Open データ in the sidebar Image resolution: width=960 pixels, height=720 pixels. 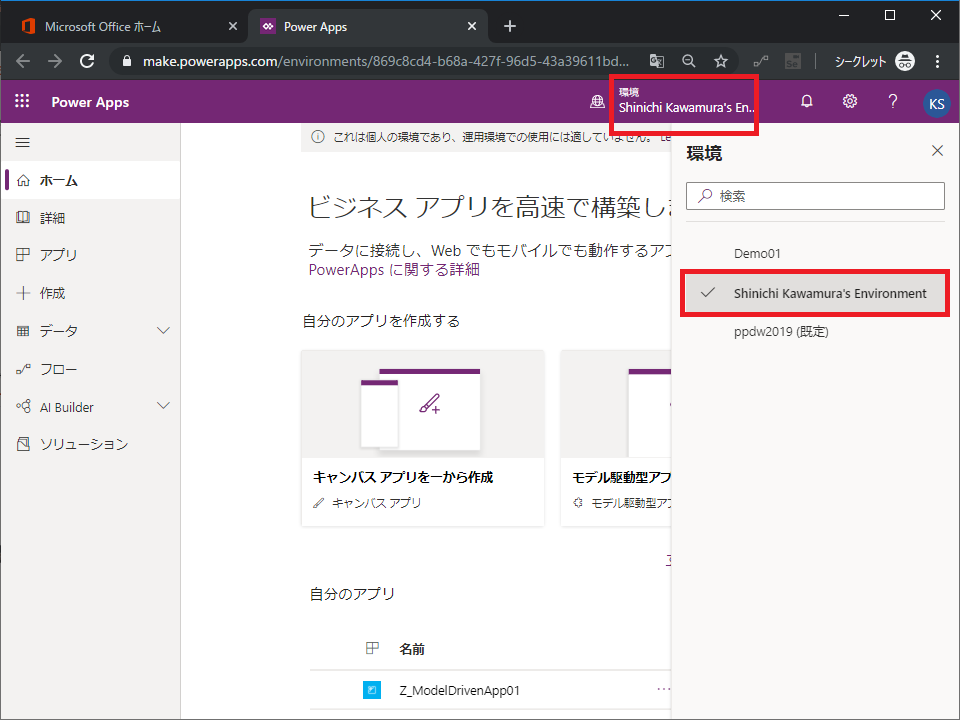pos(91,331)
